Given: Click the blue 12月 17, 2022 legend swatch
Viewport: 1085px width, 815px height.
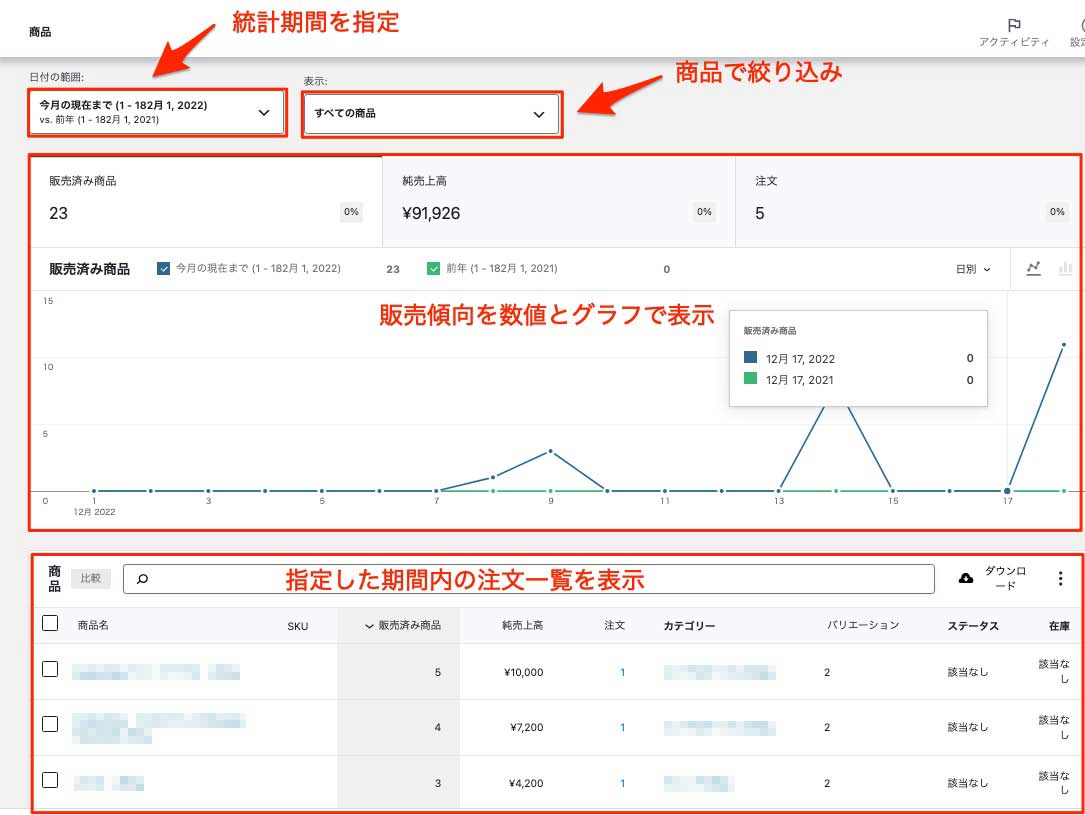Looking at the screenshot, I should [x=751, y=358].
